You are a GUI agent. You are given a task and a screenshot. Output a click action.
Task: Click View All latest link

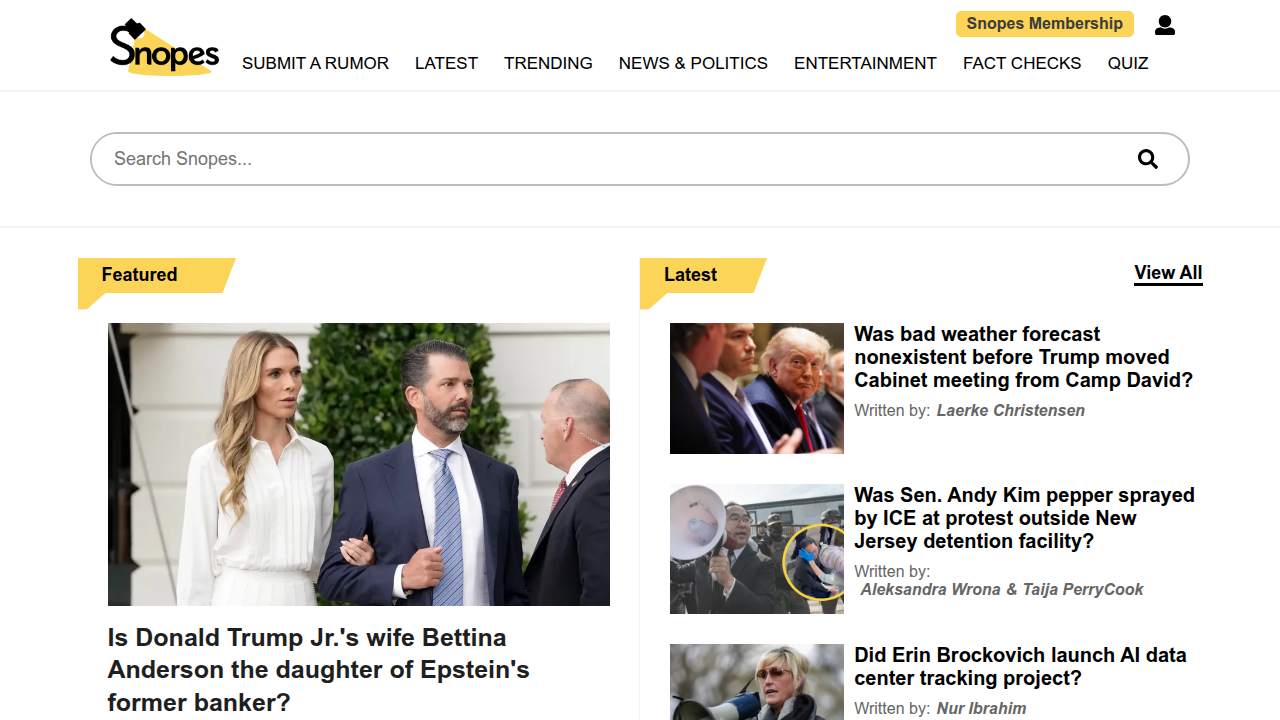(x=1168, y=273)
